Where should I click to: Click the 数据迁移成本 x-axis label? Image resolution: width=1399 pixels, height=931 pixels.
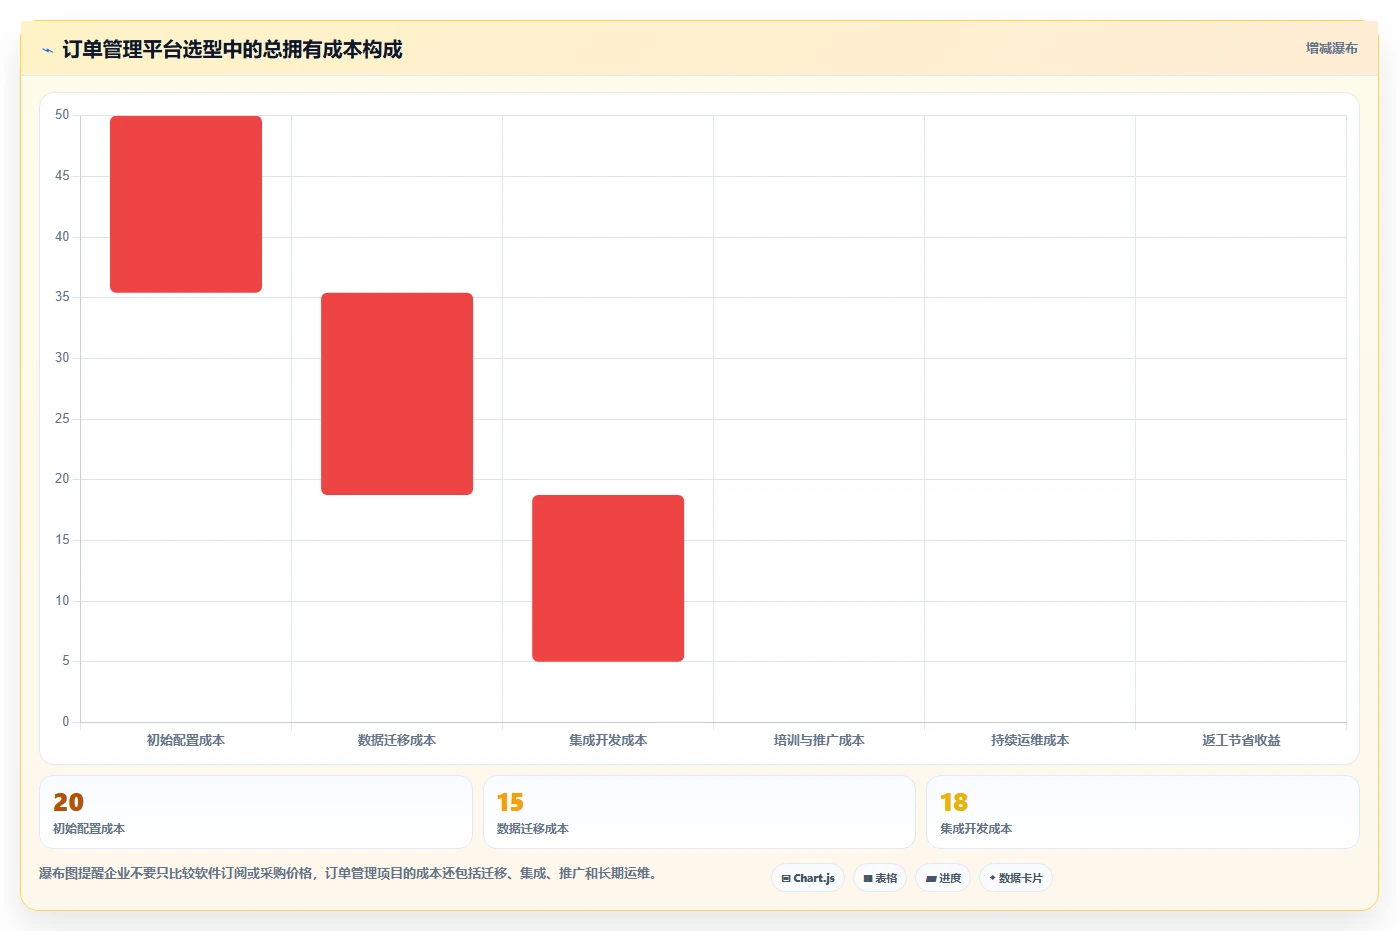coord(397,741)
